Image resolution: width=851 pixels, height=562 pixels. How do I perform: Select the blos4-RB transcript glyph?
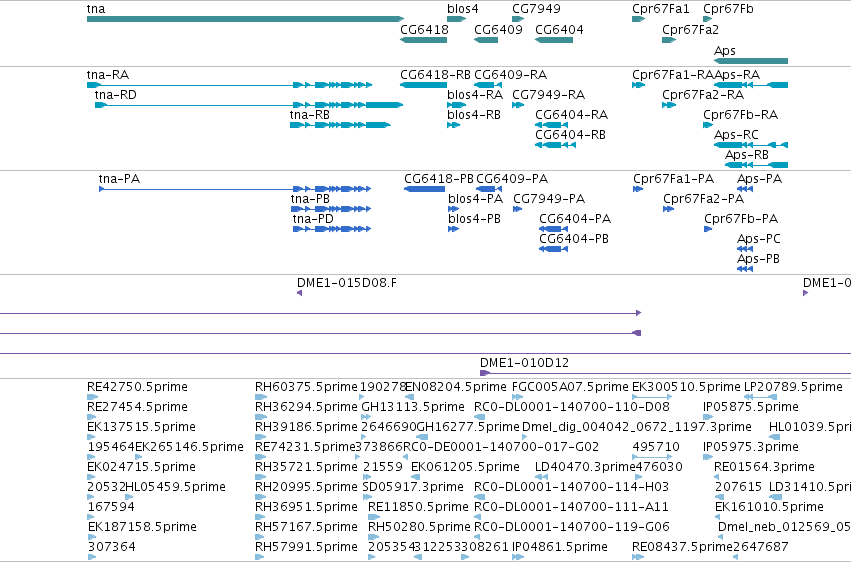453,125
